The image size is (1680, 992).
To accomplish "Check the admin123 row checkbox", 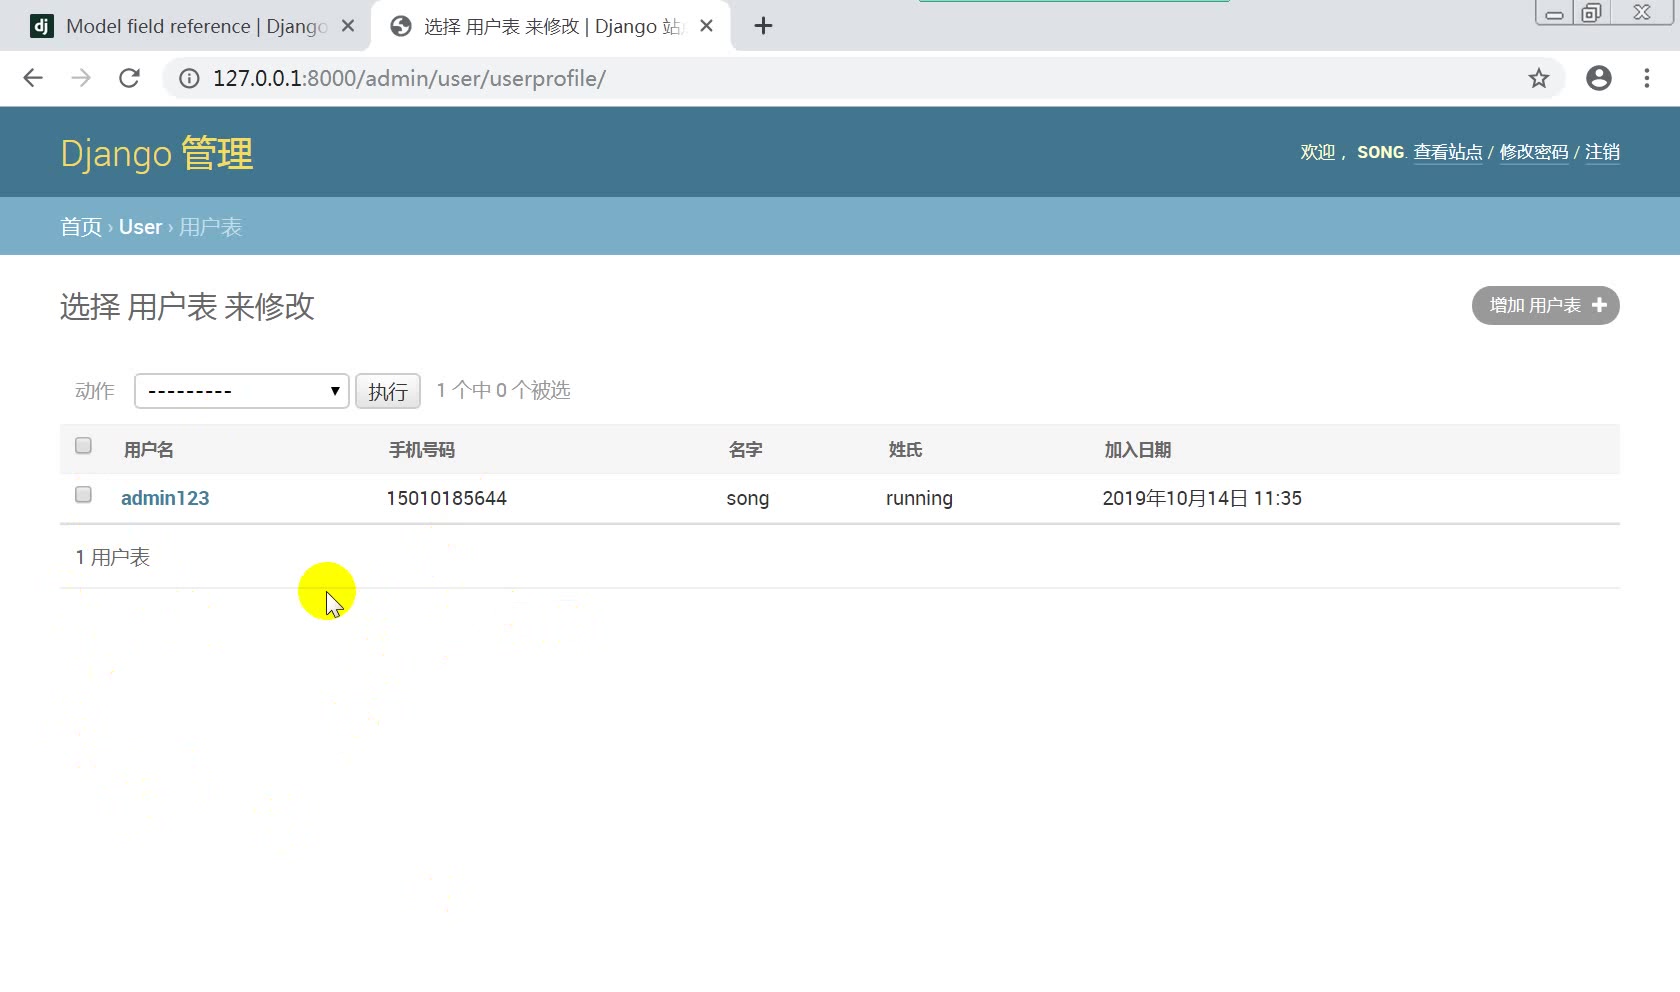I will (83, 495).
